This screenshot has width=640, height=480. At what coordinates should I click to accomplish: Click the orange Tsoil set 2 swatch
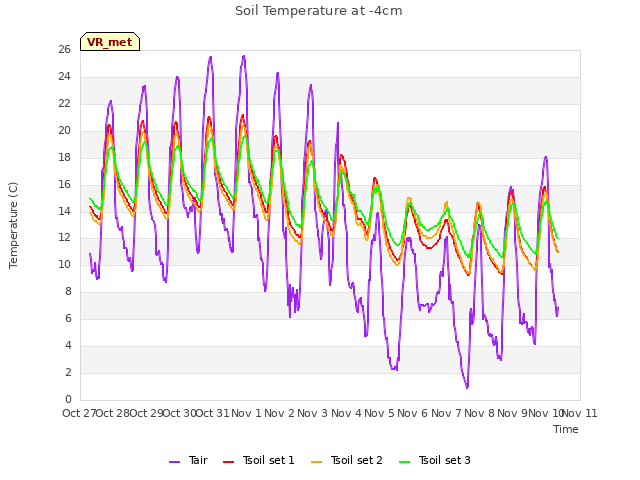pyautogui.click(x=317, y=462)
